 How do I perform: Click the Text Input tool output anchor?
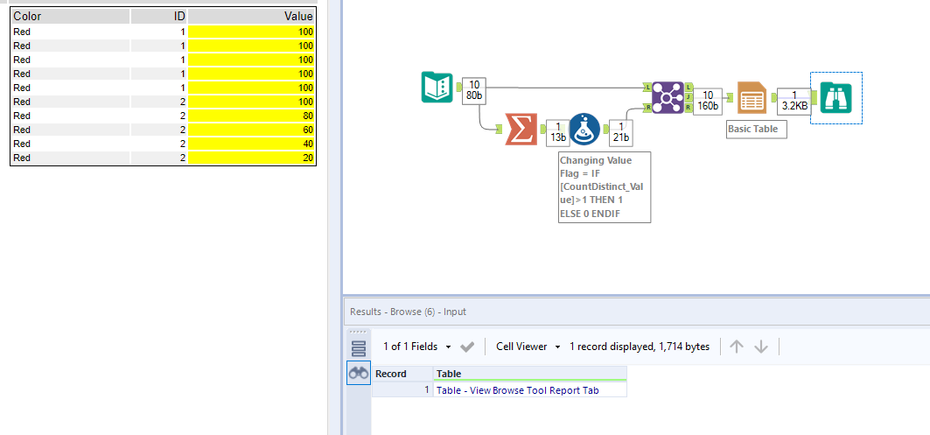tap(458, 87)
